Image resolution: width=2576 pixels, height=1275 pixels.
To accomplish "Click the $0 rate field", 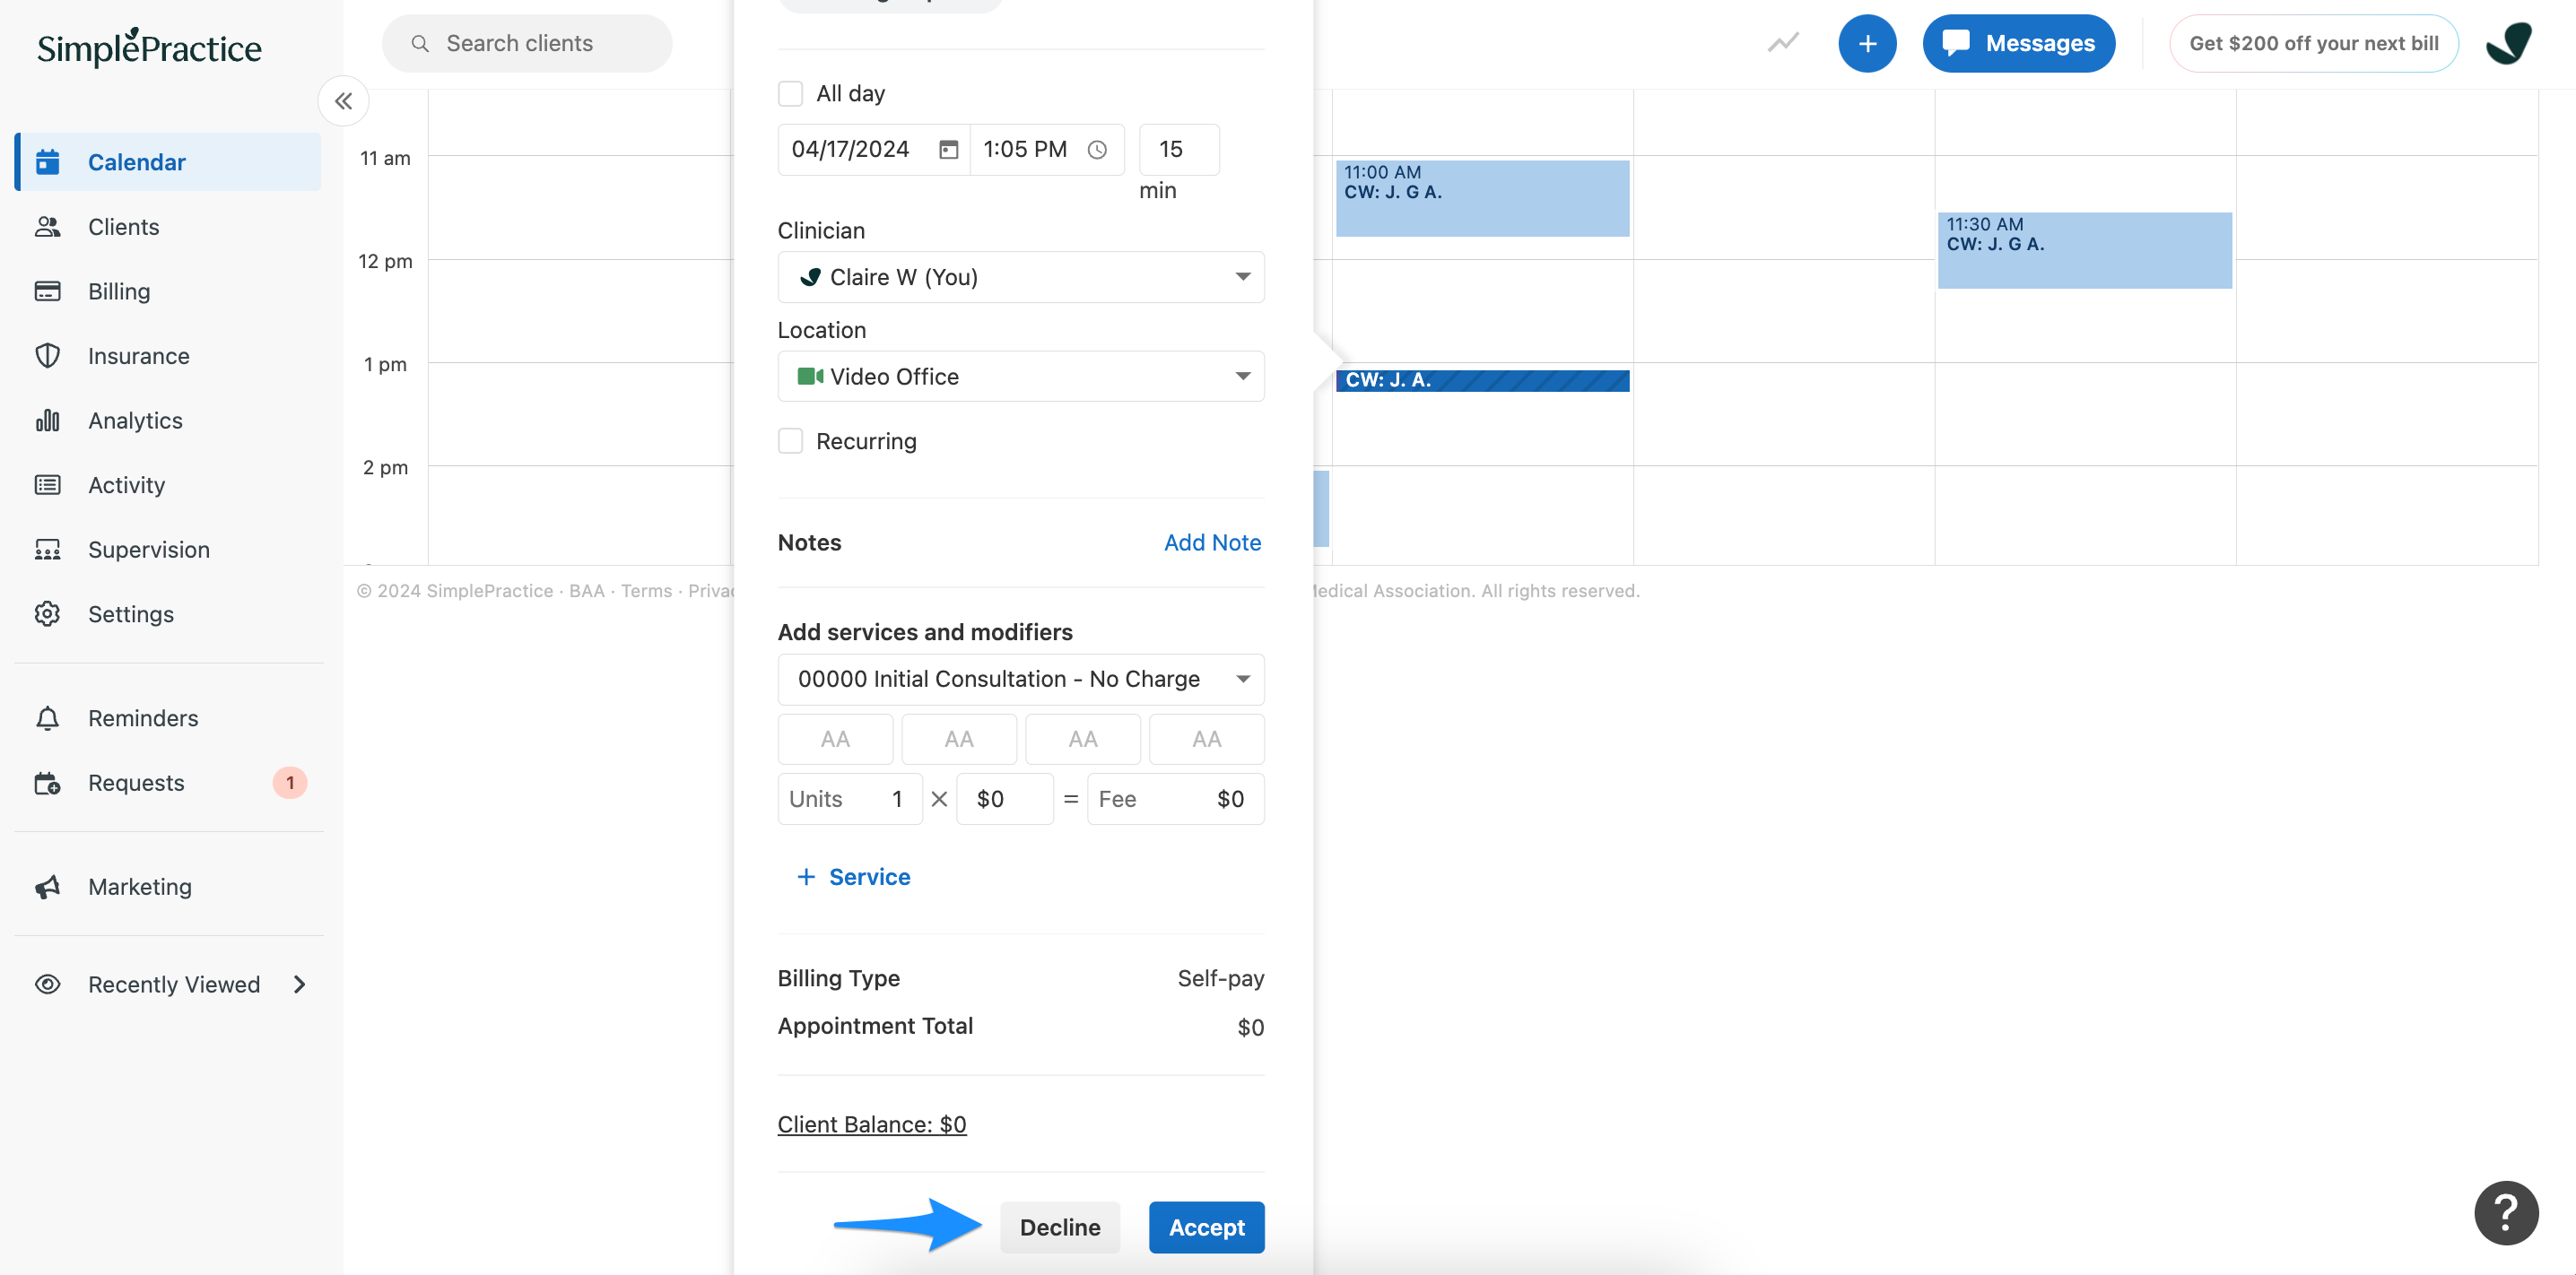I will pyautogui.click(x=1004, y=798).
